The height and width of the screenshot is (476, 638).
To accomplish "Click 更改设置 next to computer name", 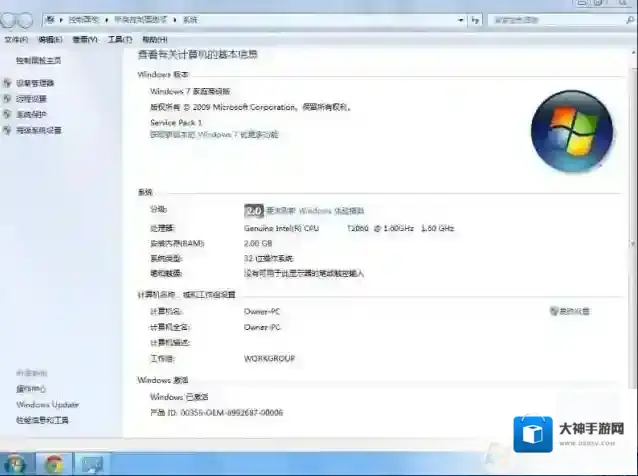I will (x=570, y=311).
